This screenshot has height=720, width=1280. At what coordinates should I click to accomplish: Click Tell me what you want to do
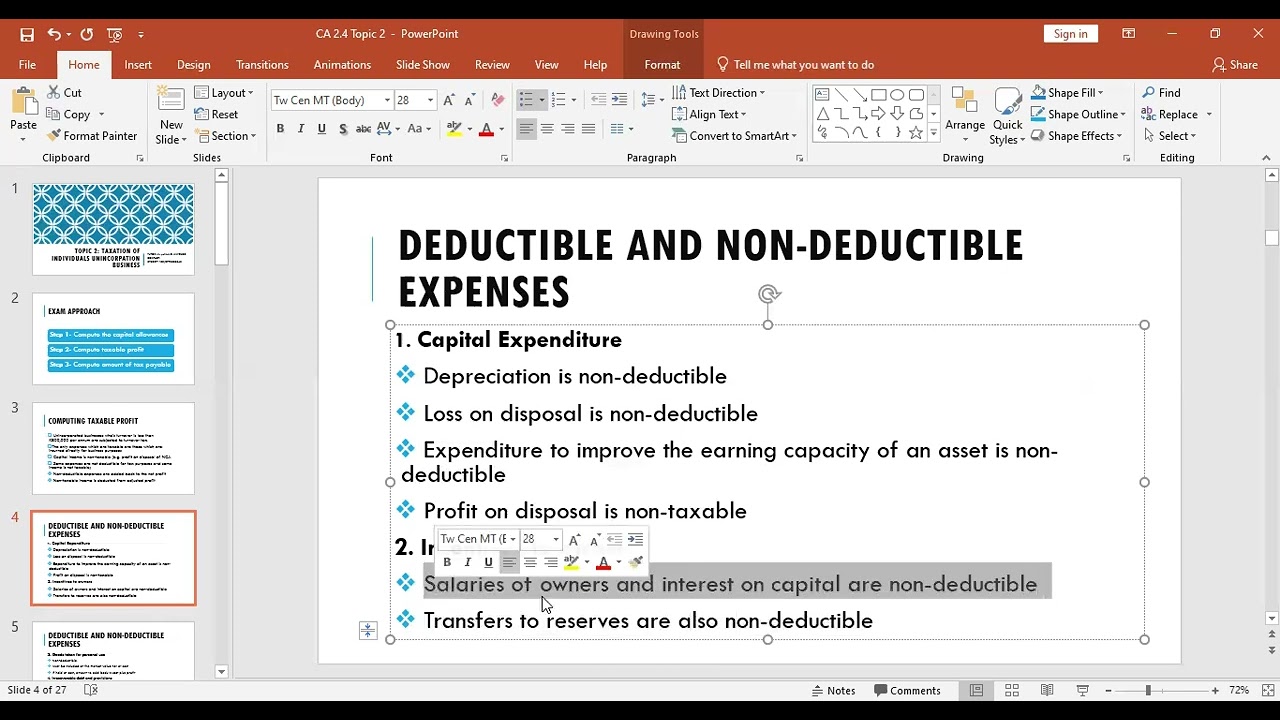(796, 65)
